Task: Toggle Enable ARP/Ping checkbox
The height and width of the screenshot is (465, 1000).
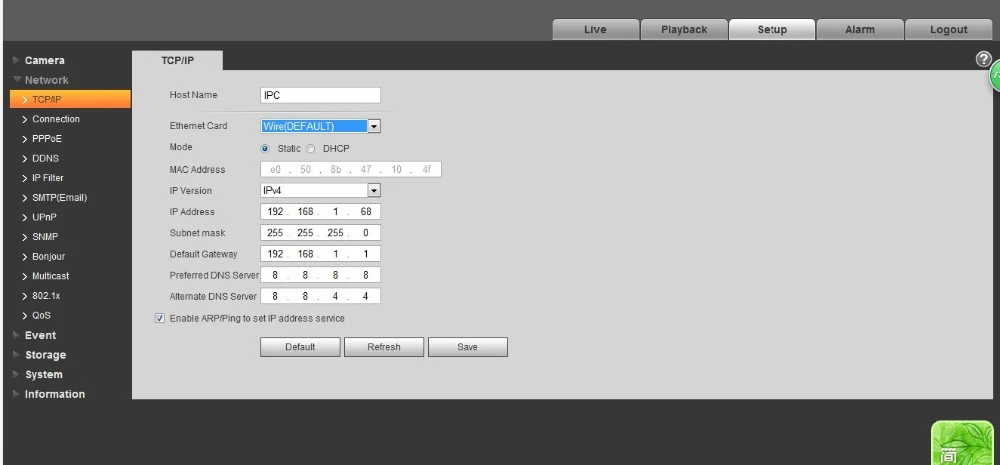Action: 160,318
